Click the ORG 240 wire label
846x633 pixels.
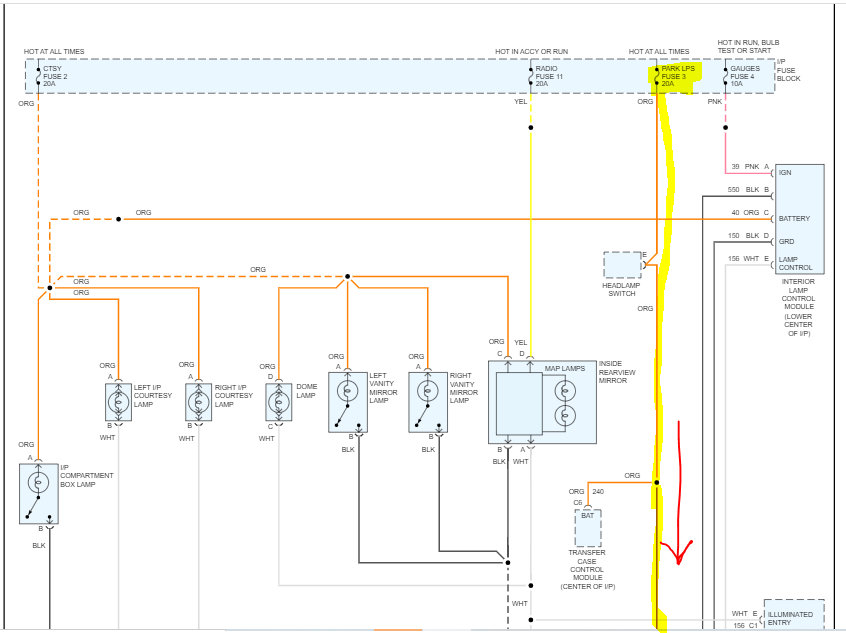click(586, 492)
